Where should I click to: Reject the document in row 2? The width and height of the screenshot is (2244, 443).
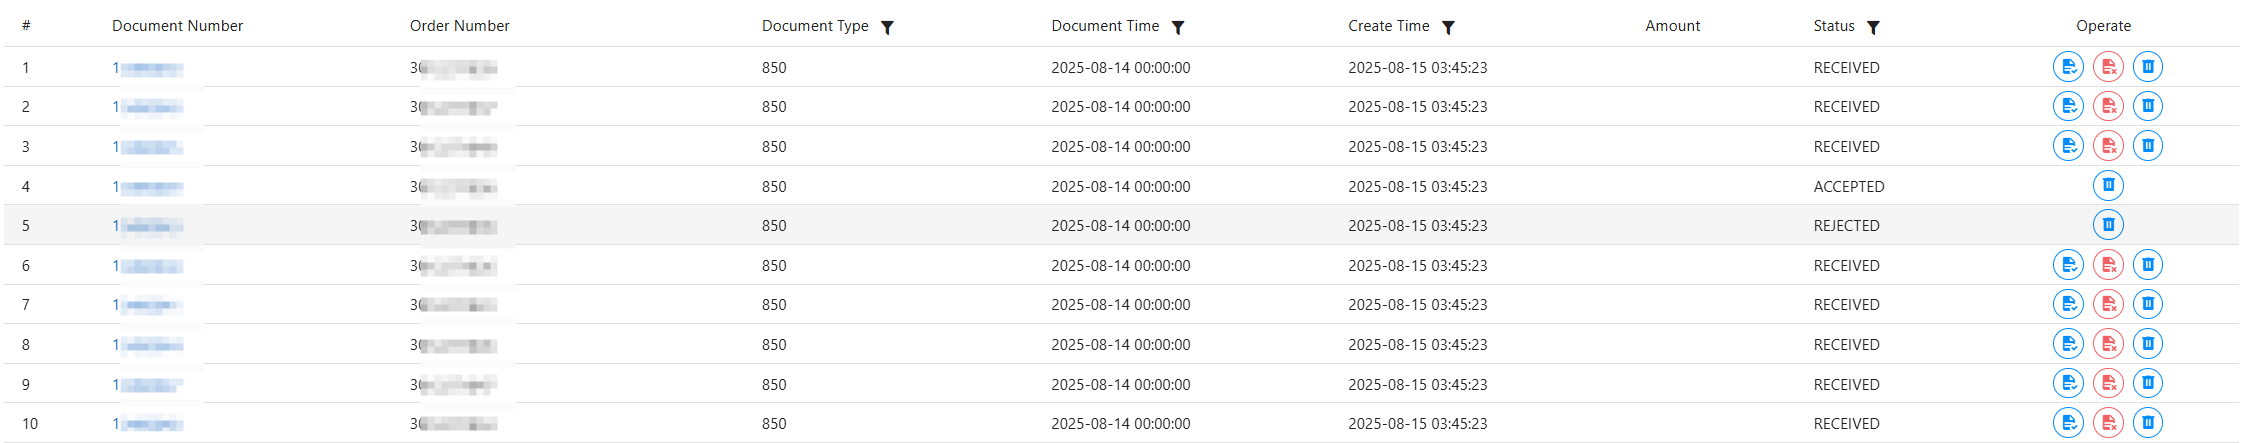2107,106
